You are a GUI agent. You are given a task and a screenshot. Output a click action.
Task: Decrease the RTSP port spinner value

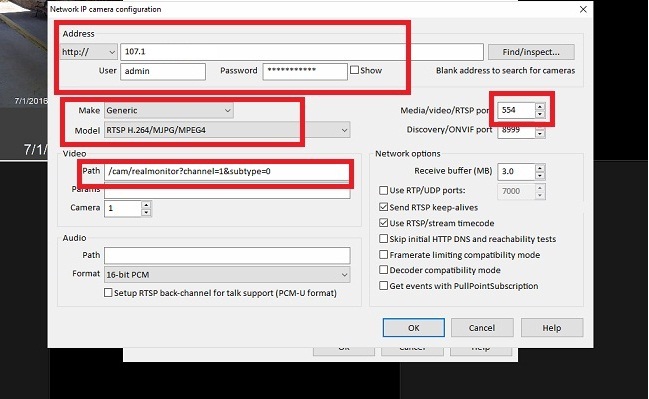[539, 114]
